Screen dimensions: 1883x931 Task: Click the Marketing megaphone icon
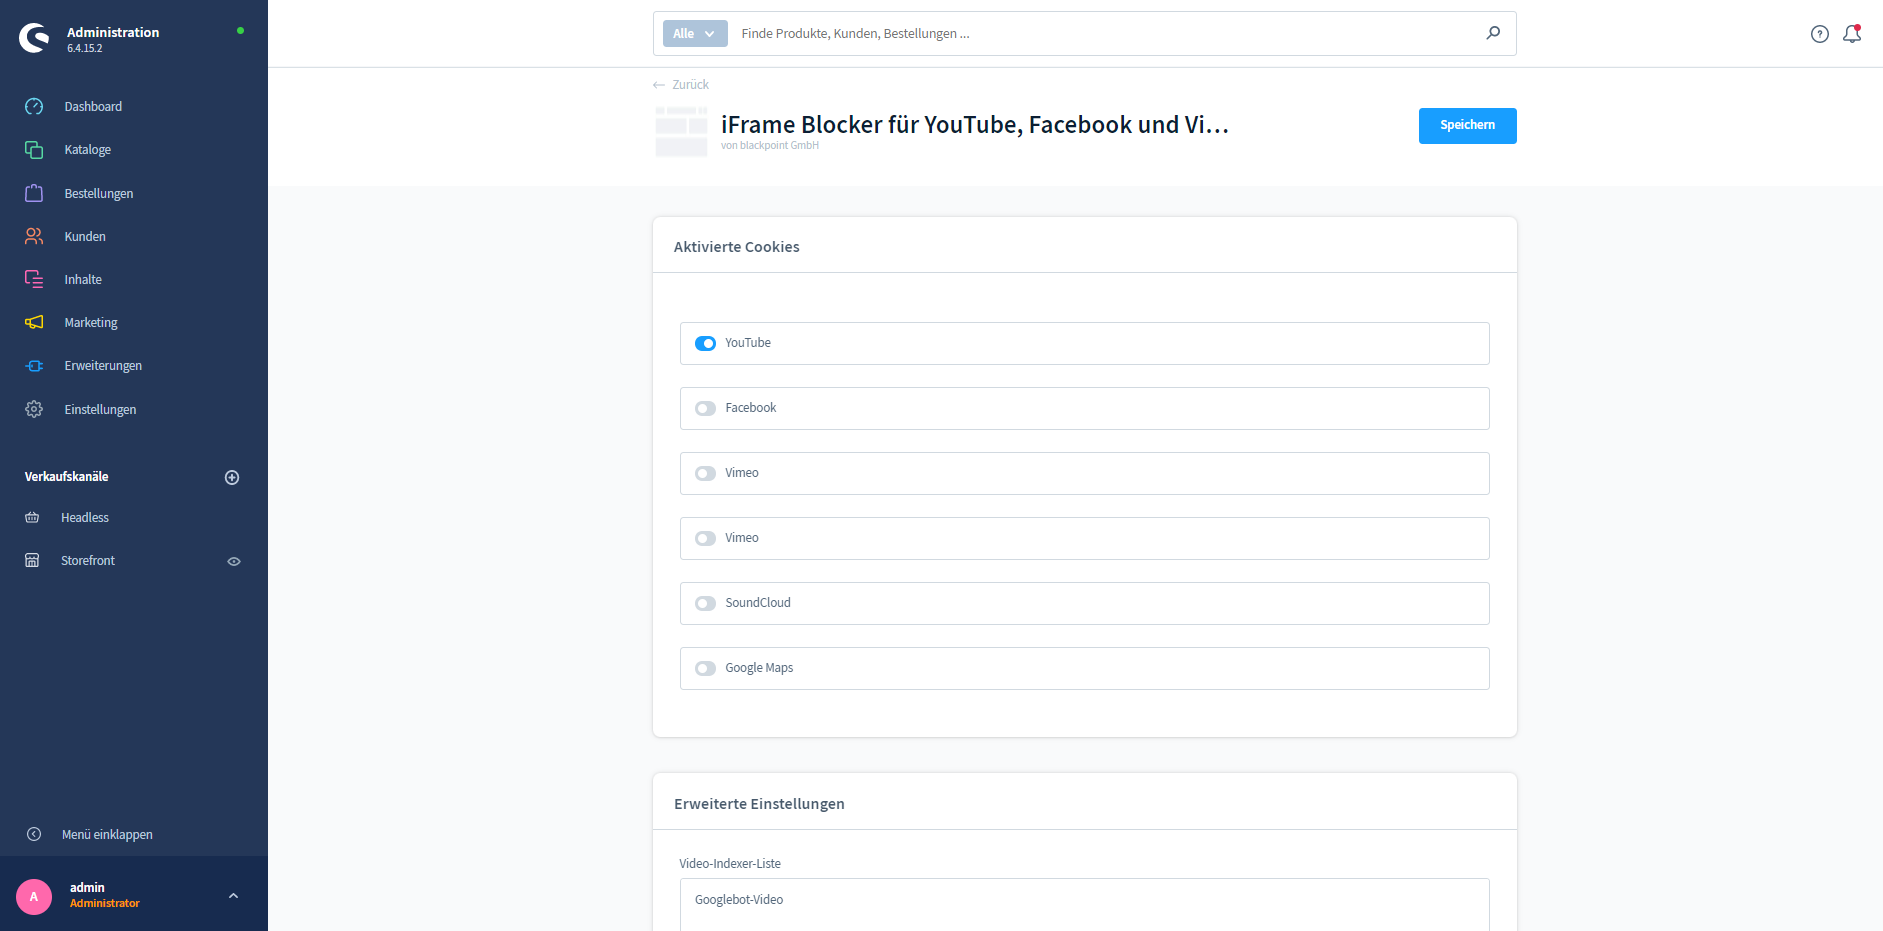pos(34,322)
